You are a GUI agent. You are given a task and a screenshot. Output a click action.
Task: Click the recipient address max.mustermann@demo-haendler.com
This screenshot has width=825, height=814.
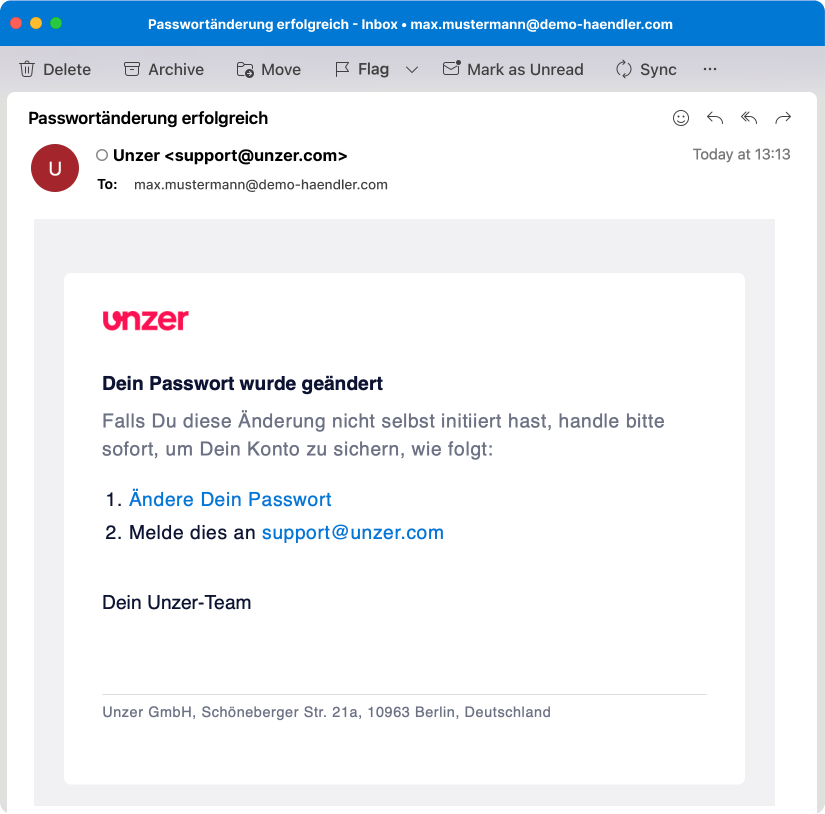(261, 185)
